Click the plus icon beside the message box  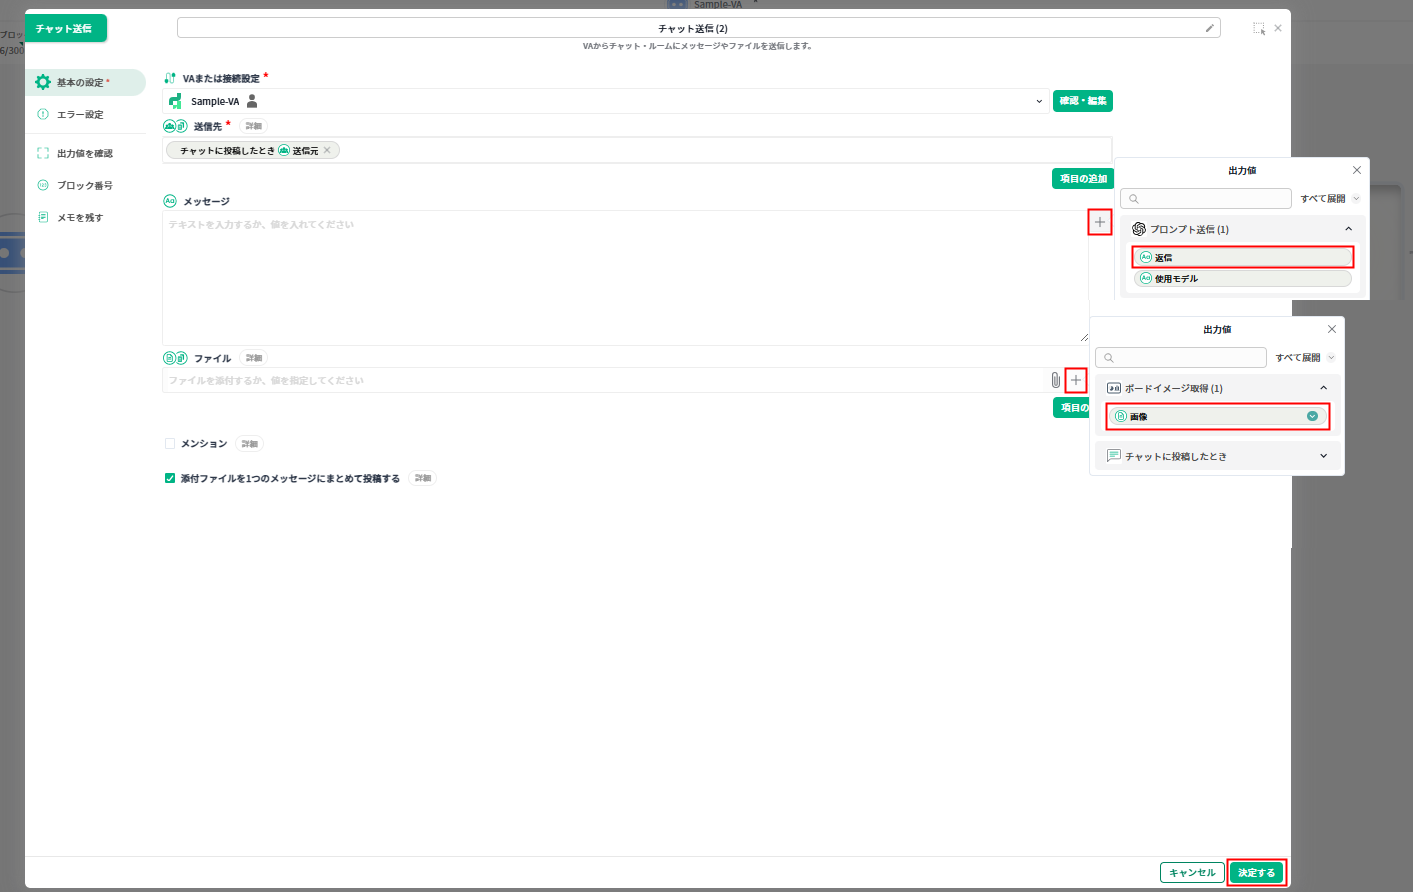1099,222
